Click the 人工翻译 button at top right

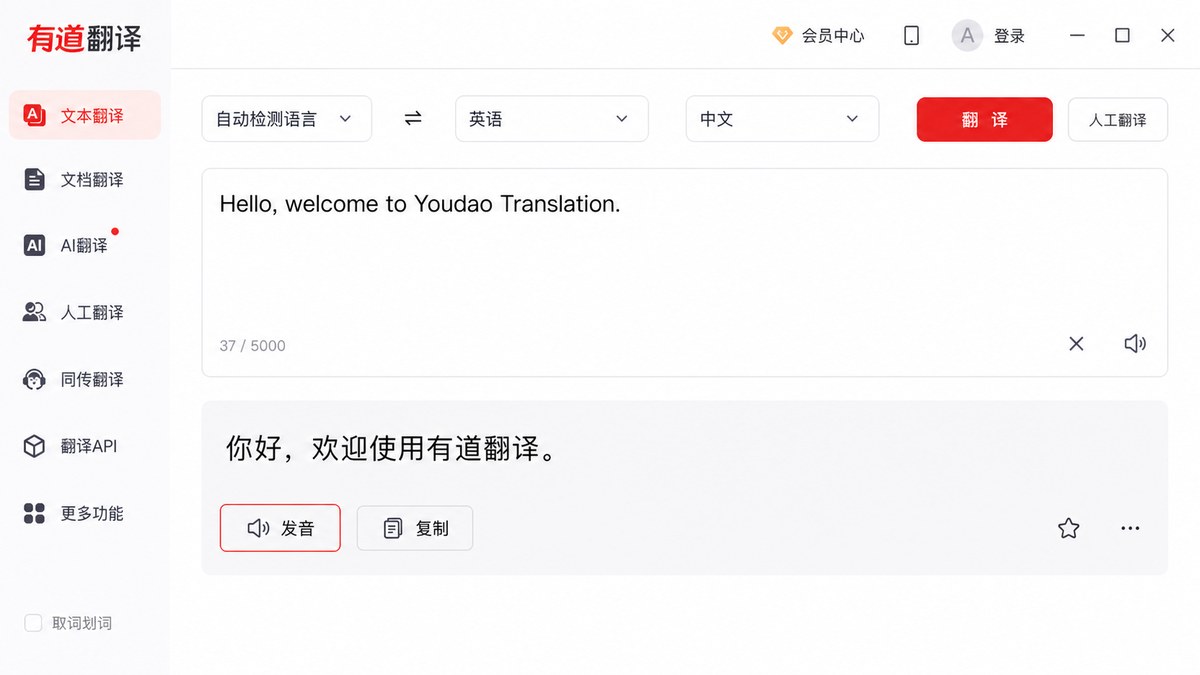pos(1118,120)
